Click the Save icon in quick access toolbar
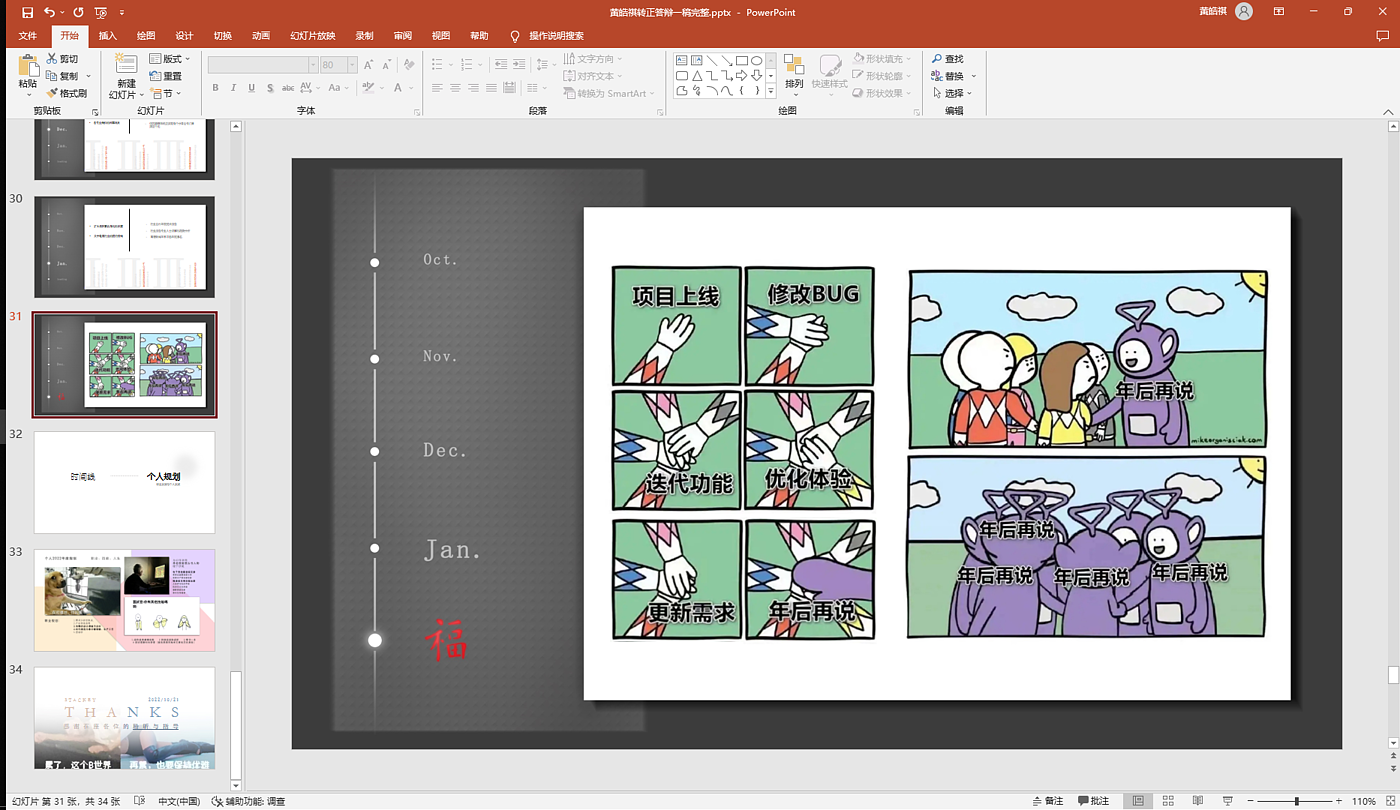The image size is (1400, 810). pyautogui.click(x=27, y=12)
